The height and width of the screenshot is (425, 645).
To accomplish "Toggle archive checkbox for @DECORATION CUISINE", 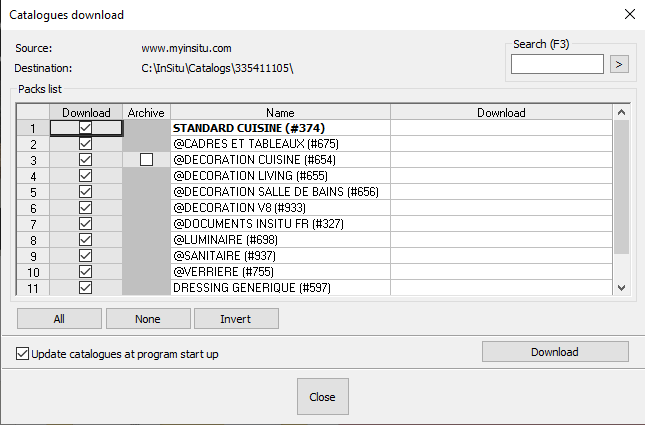I will pyautogui.click(x=147, y=160).
